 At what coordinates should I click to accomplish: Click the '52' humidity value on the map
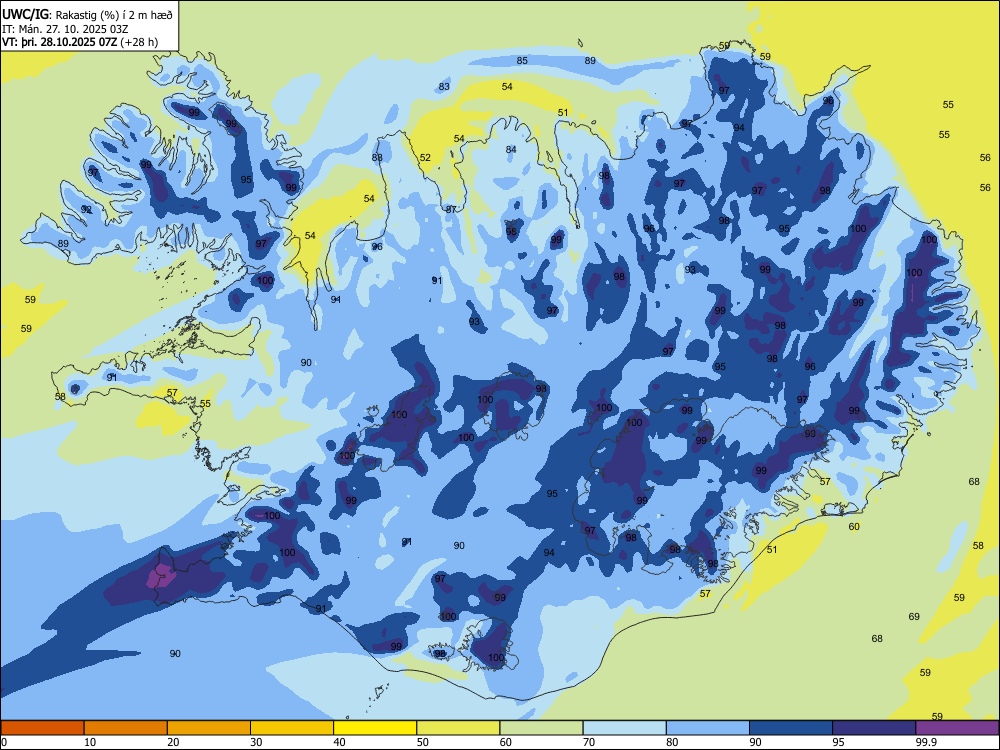click(x=425, y=158)
